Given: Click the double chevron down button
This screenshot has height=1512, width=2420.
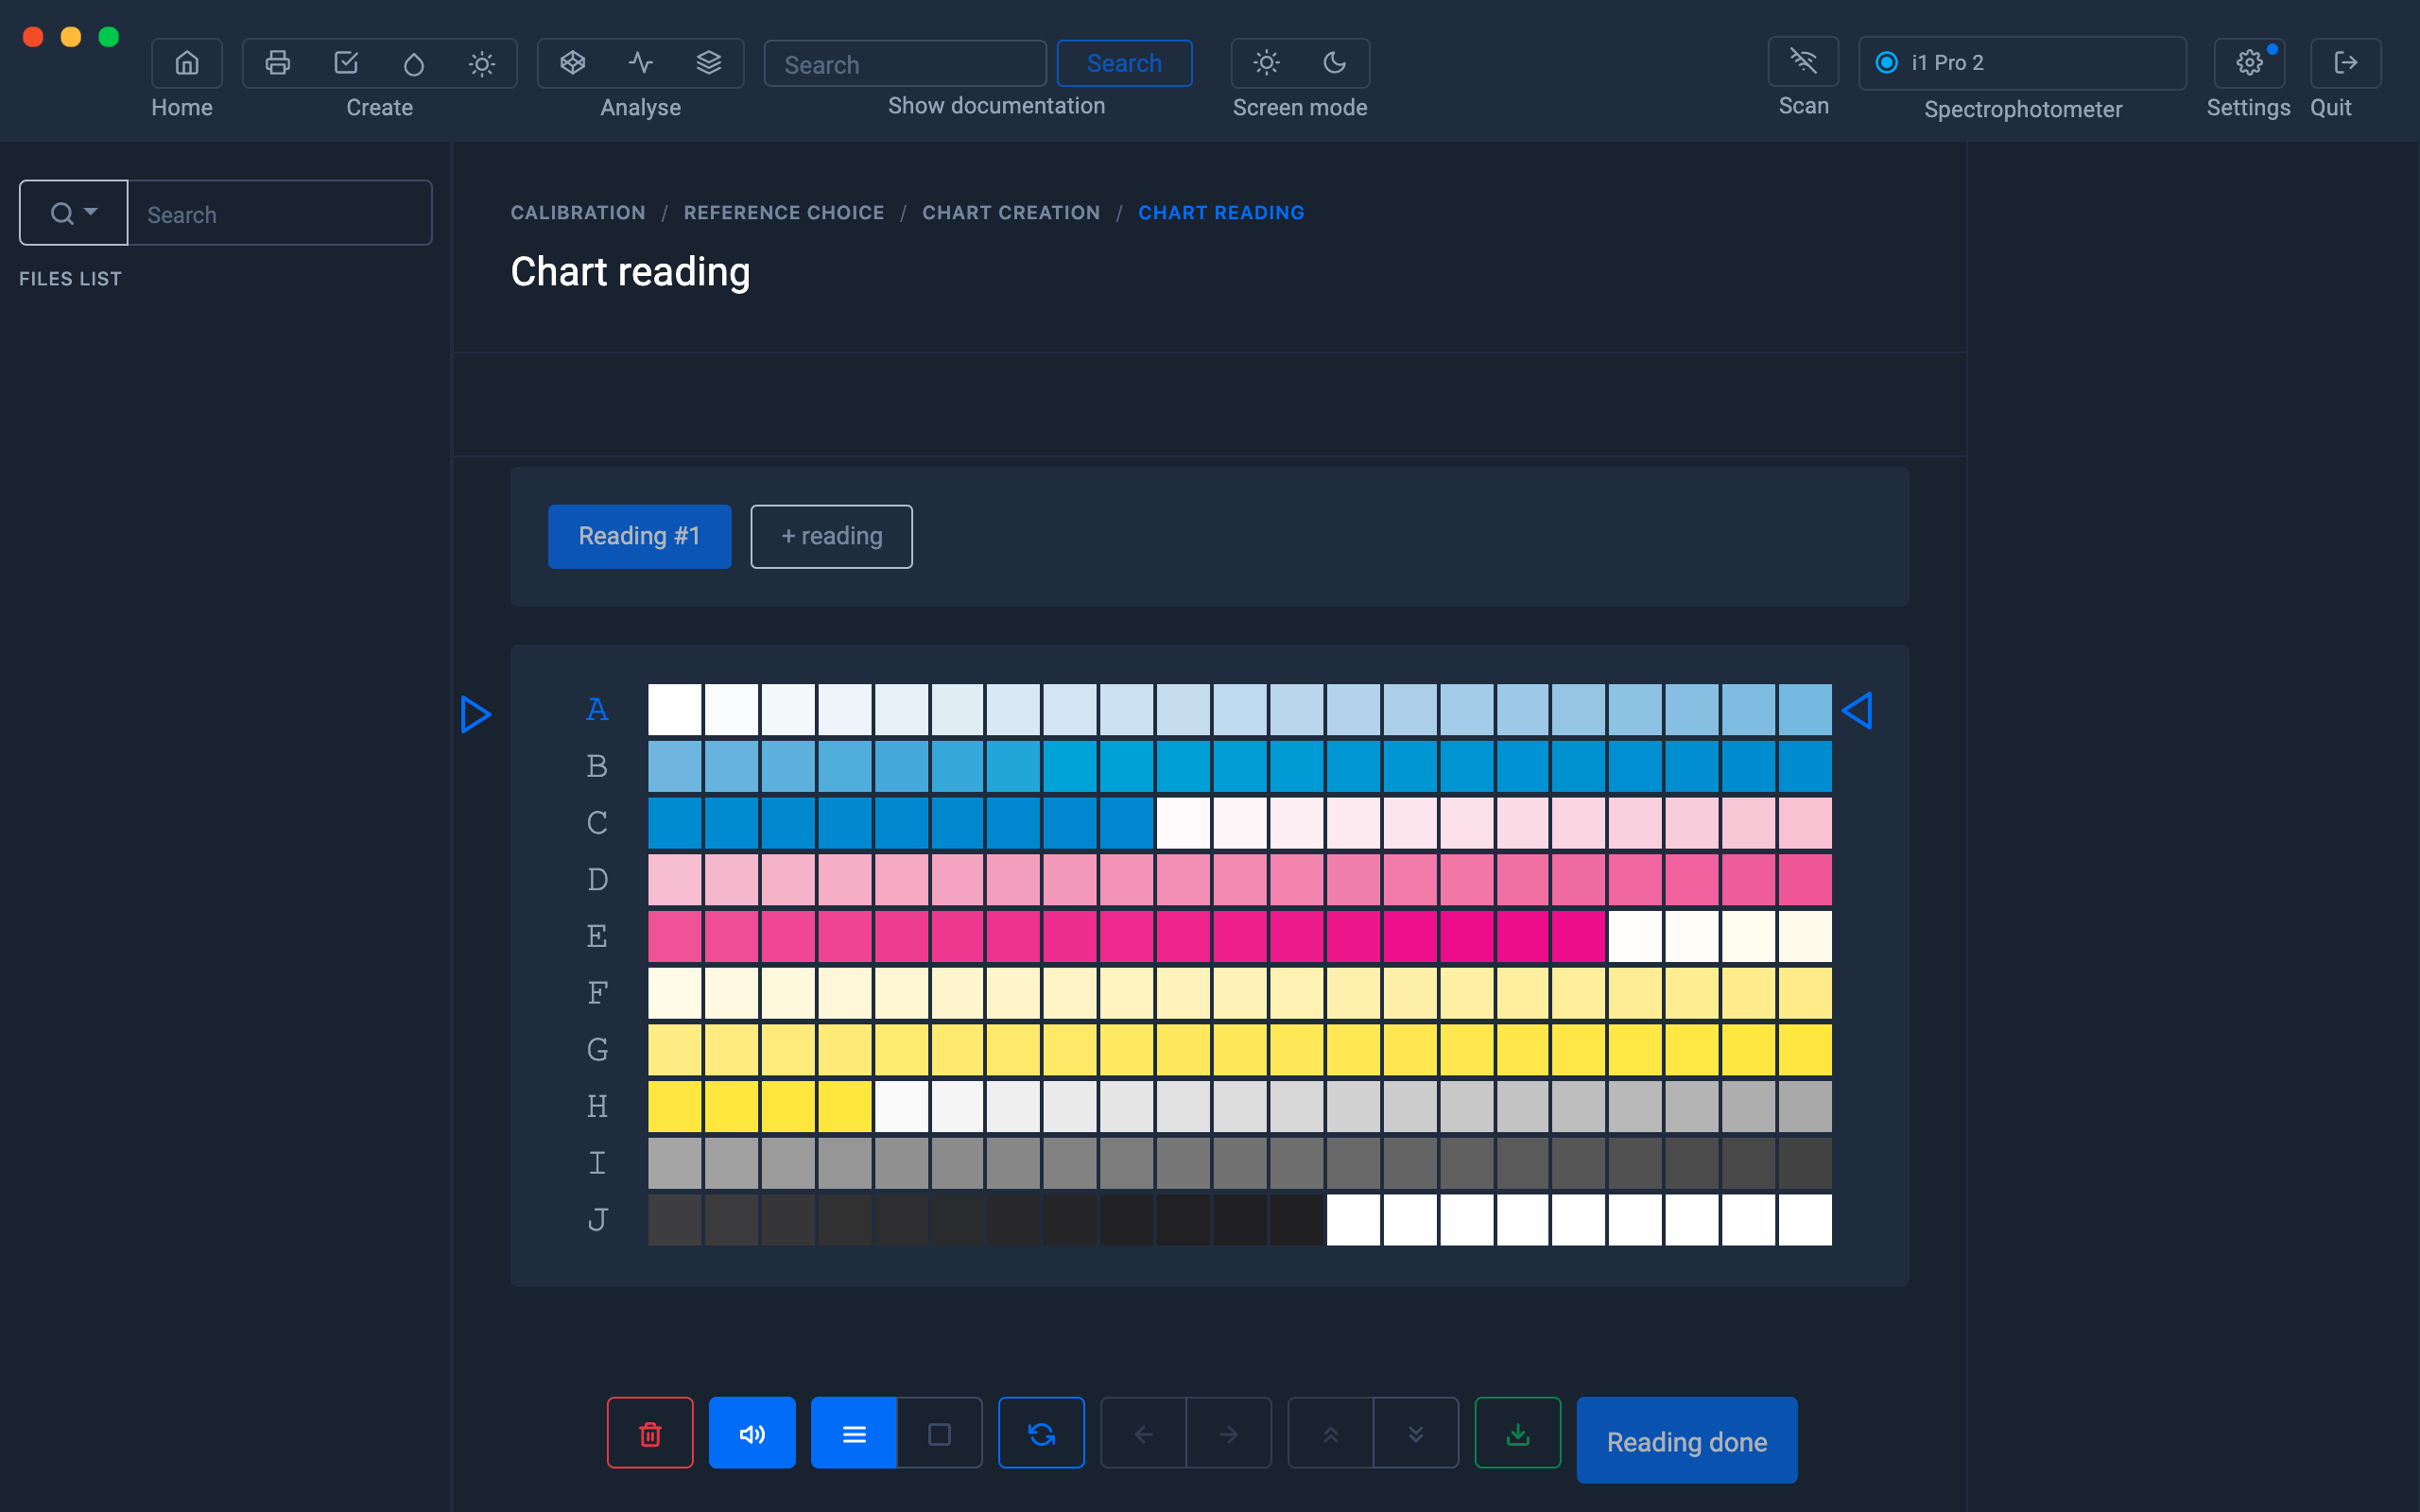Looking at the screenshot, I should pyautogui.click(x=1416, y=1433).
